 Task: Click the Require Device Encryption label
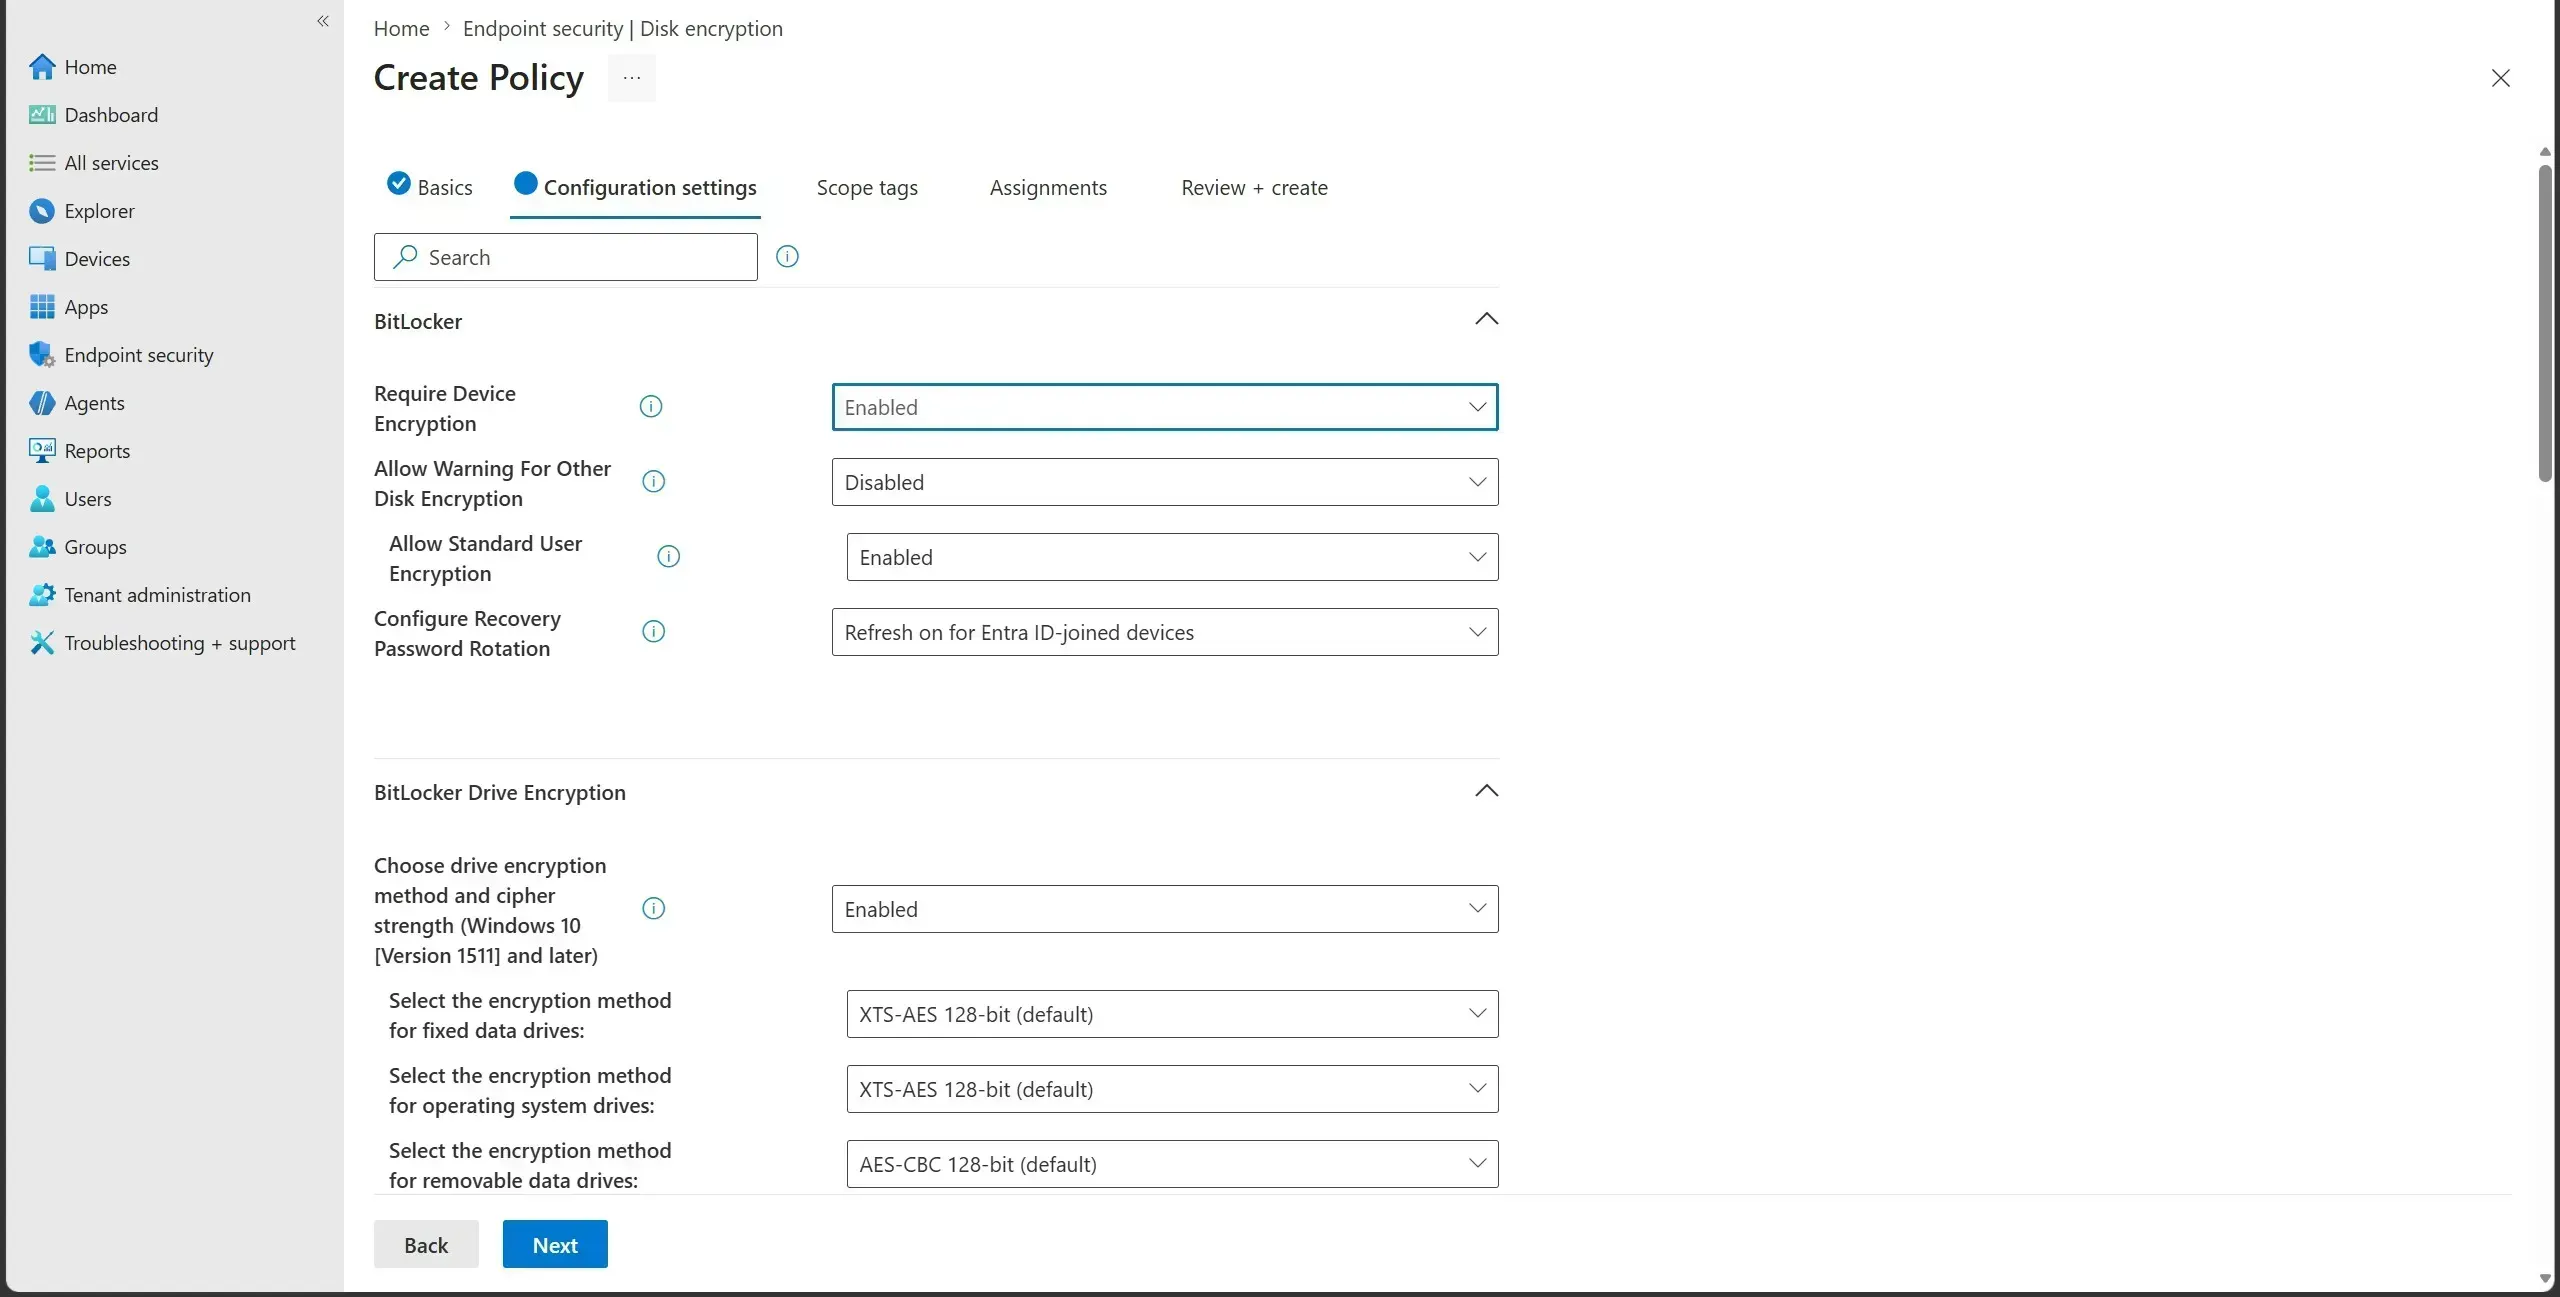(445, 408)
